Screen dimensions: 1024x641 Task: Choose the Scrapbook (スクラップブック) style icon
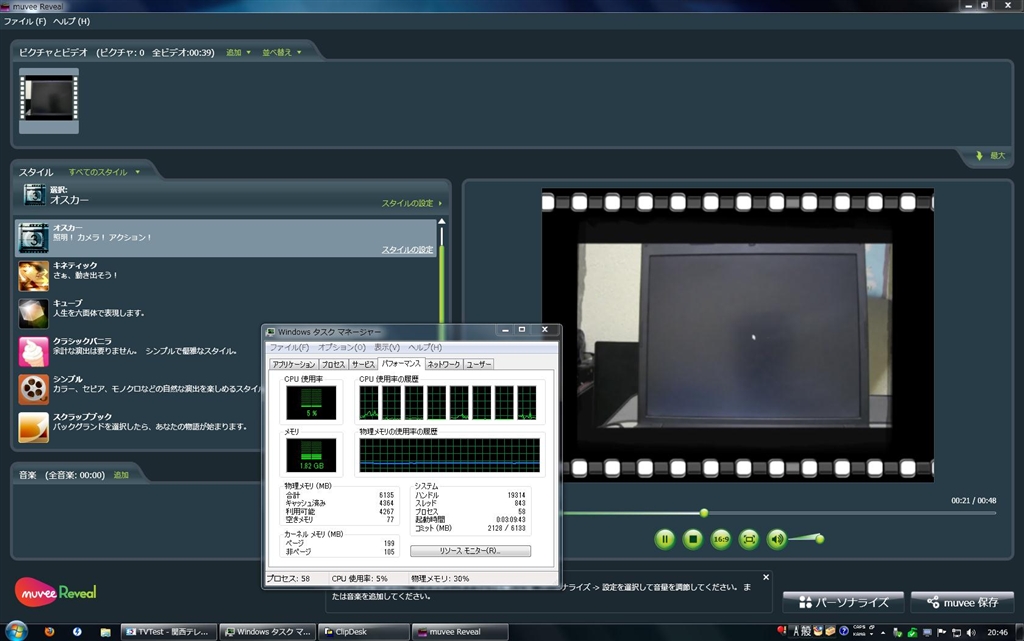[x=33, y=427]
